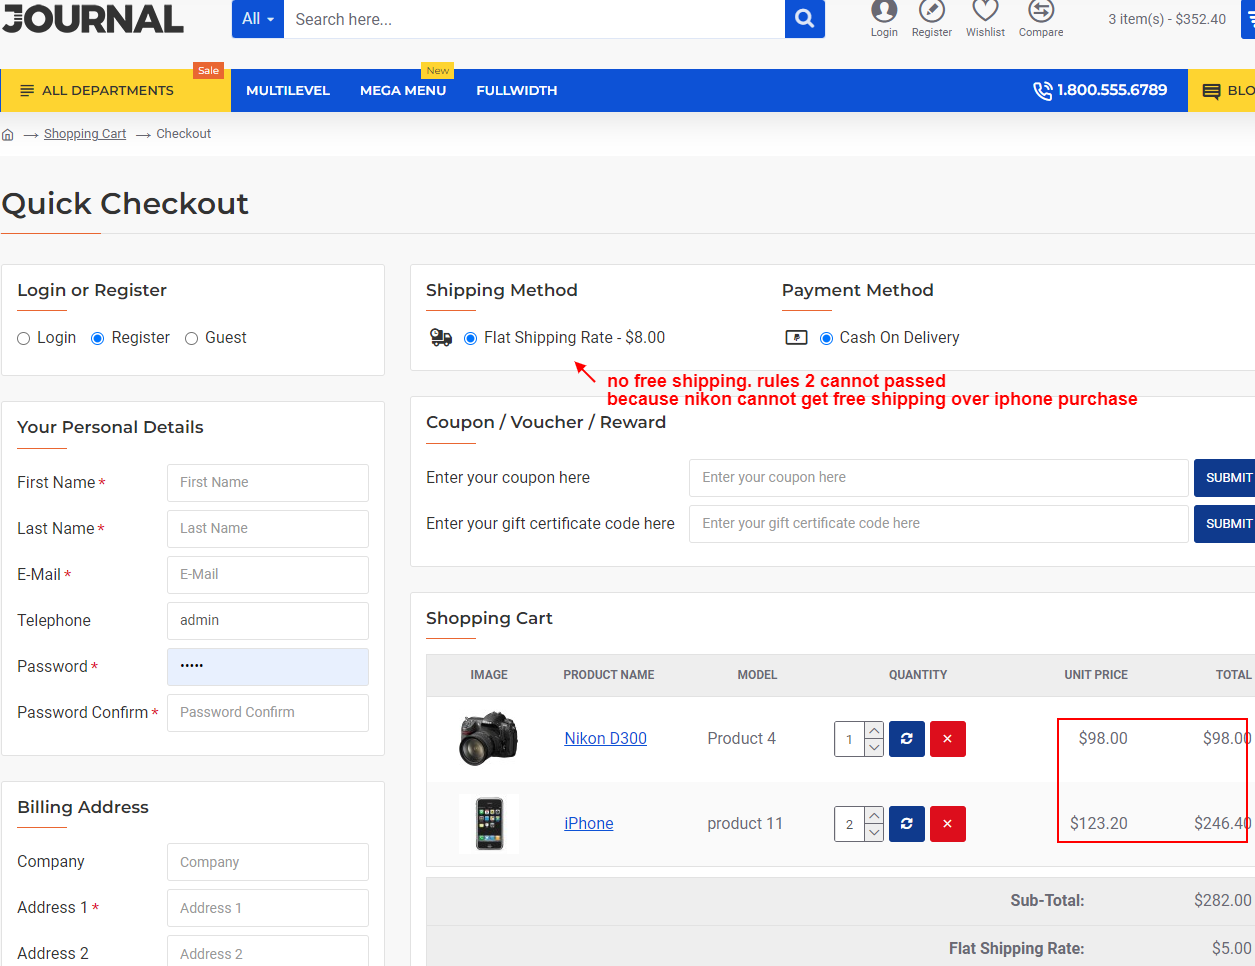Viewport: 1255px width, 966px height.
Task: Focus the Last Name field
Action: (268, 529)
